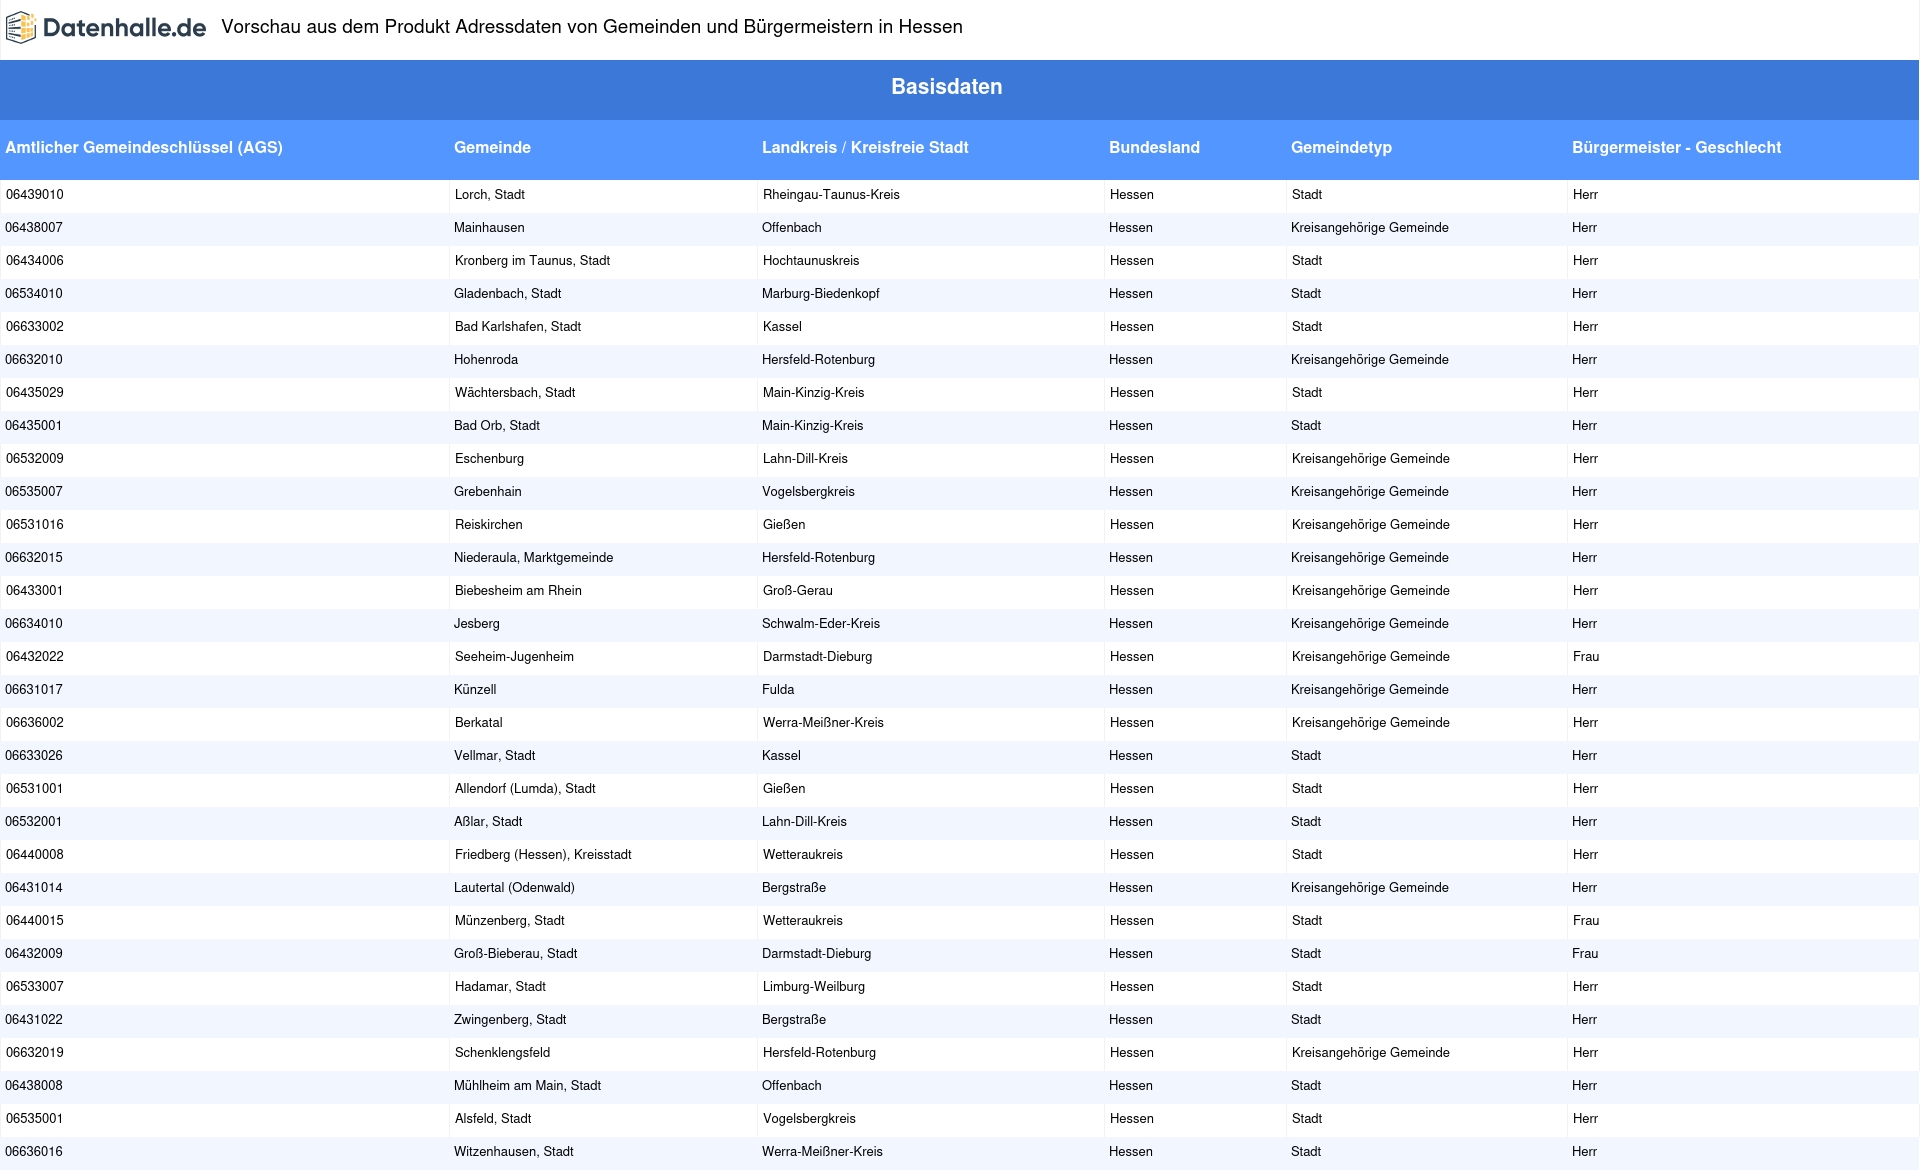Click the Schwalm-Eder-Kreis cell
The width and height of the screenshot is (1920, 1170).
(821, 624)
